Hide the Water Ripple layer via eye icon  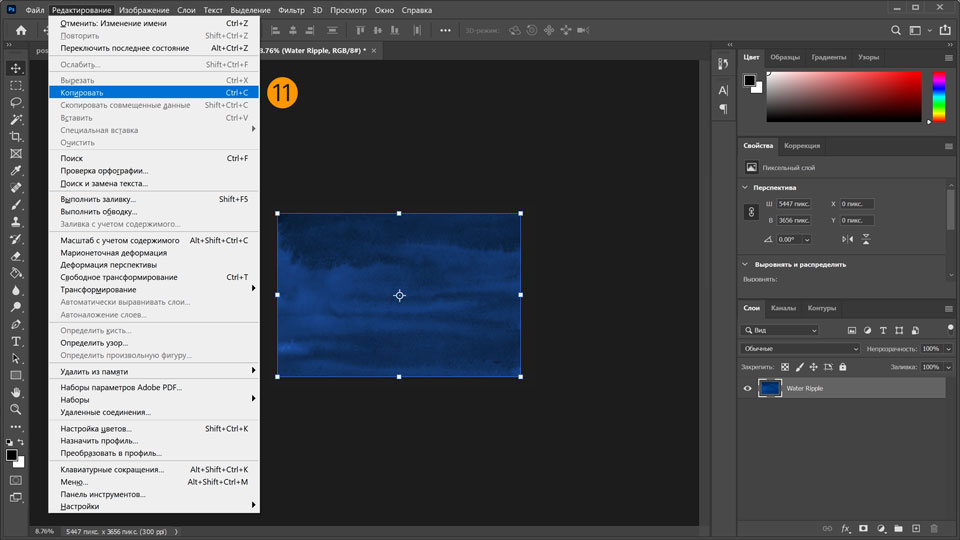(747, 388)
